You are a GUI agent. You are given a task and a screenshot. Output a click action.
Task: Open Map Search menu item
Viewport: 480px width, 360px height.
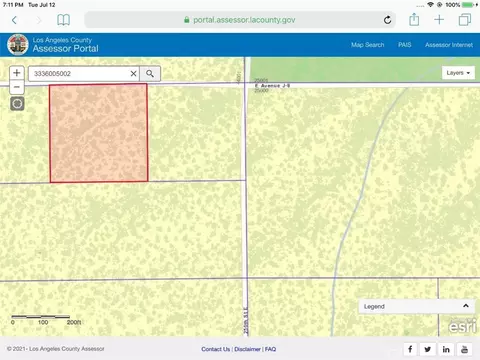368,45
